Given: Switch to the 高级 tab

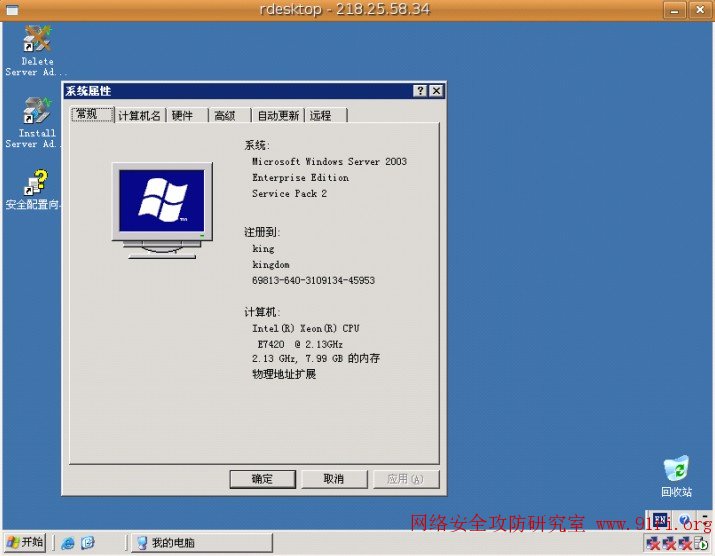Looking at the screenshot, I should 229,116.
